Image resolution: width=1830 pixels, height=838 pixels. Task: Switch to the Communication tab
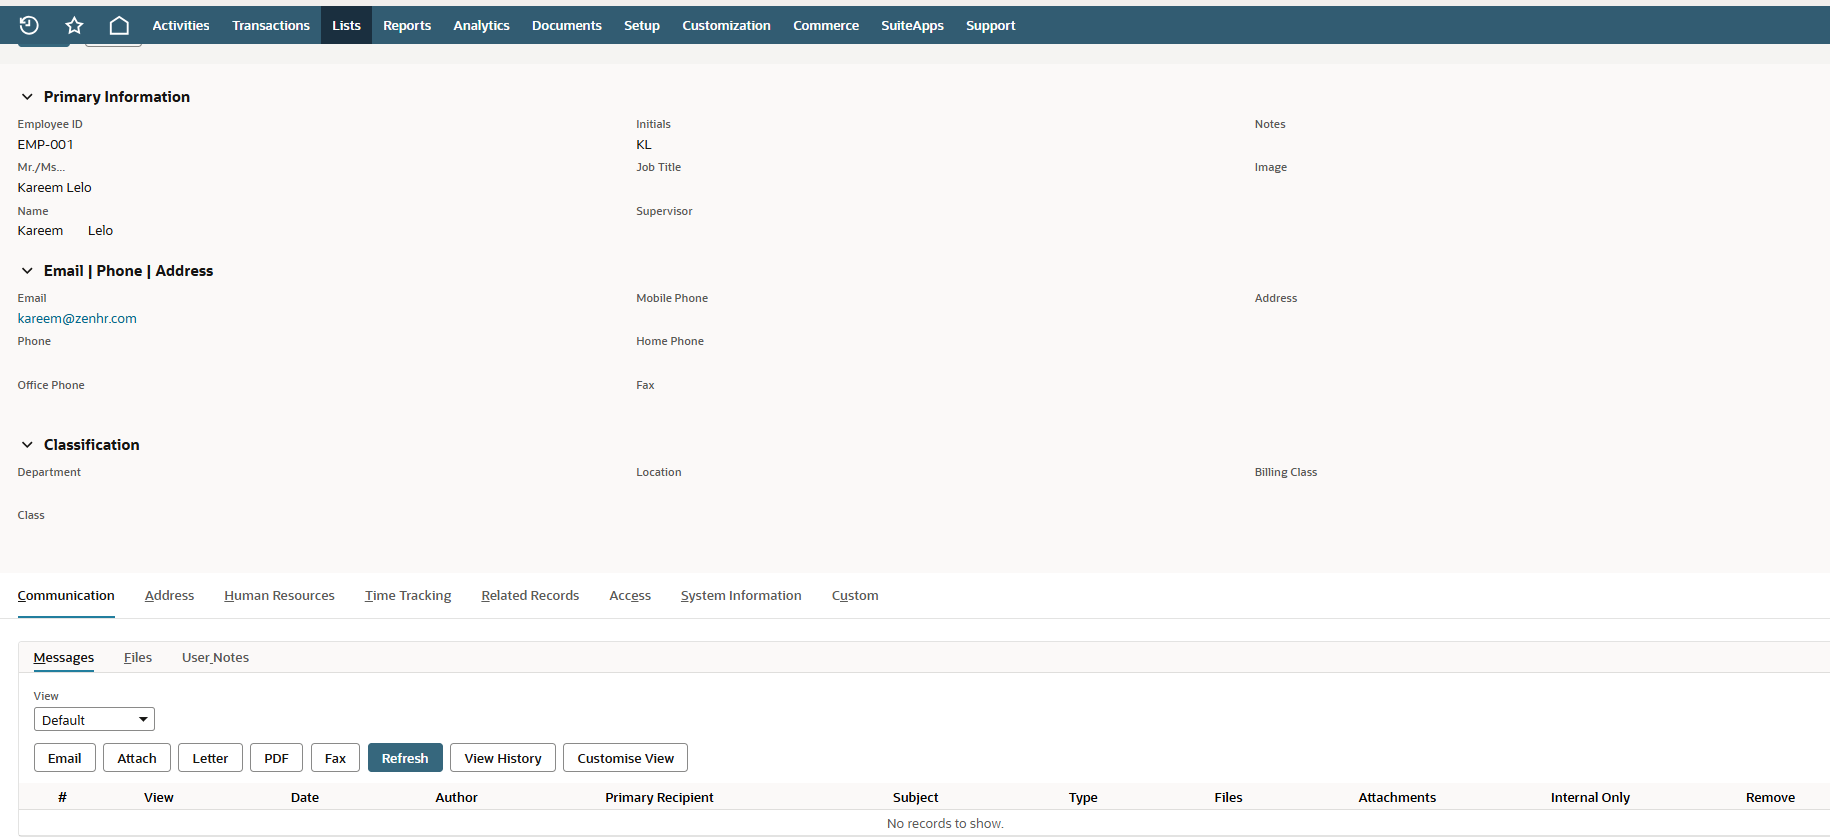coord(66,596)
